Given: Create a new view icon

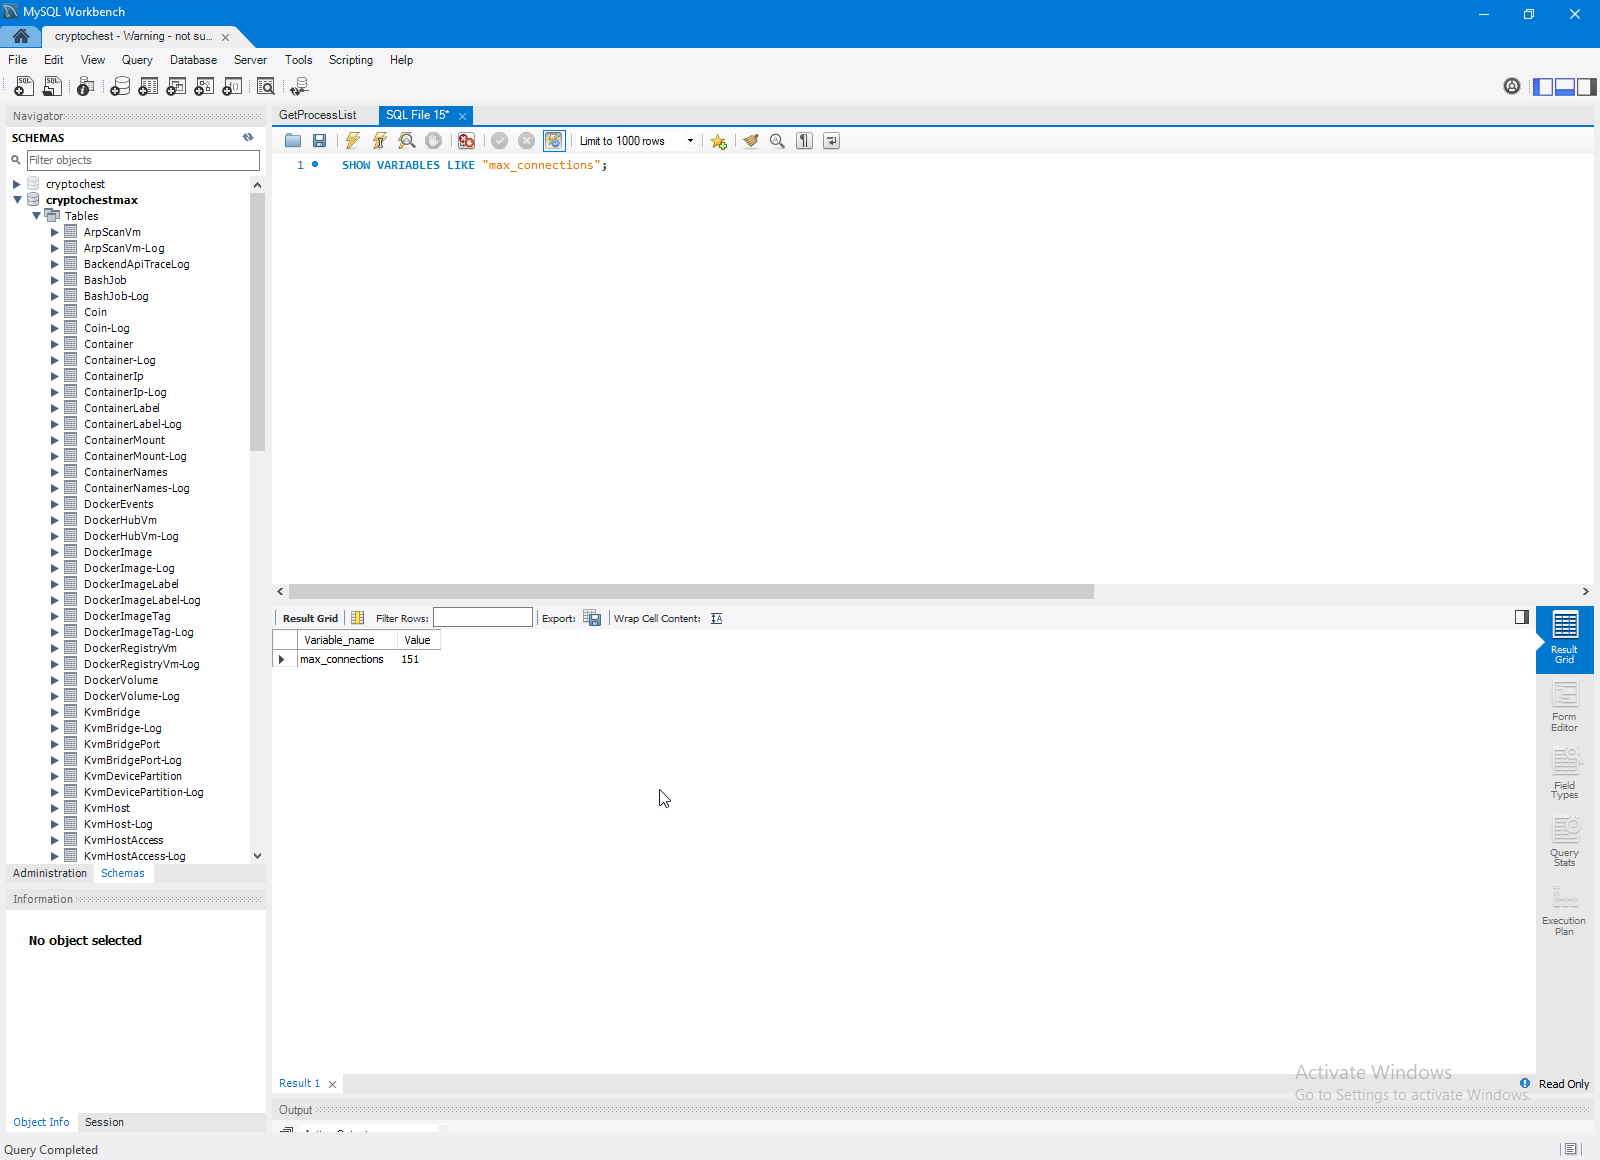Looking at the screenshot, I should click(x=176, y=87).
